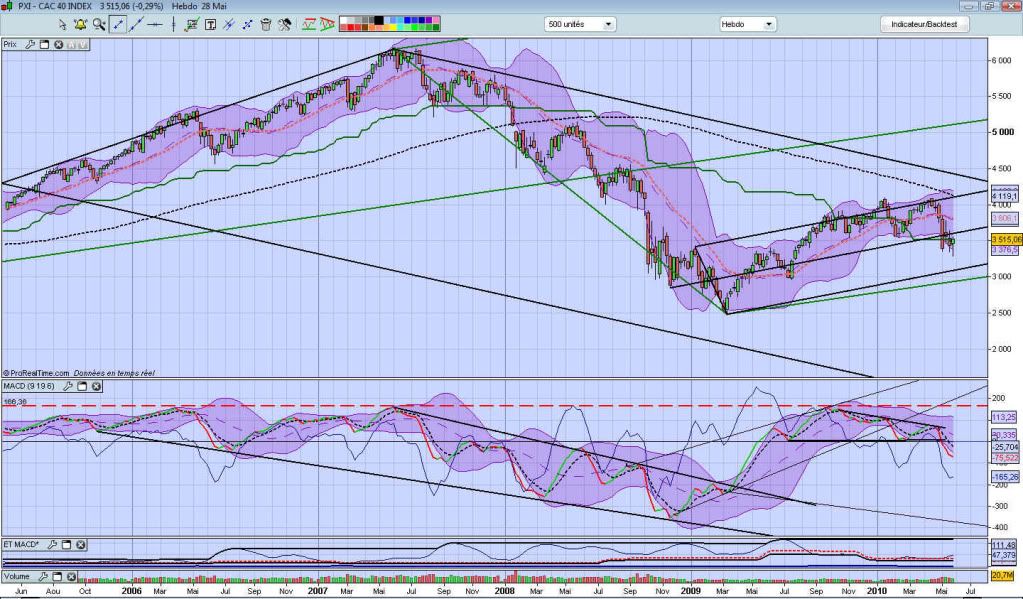Image resolution: width=1023 pixels, height=599 pixels.
Task: Open MACD settings with wrench icon
Action: pyautogui.click(x=69, y=386)
